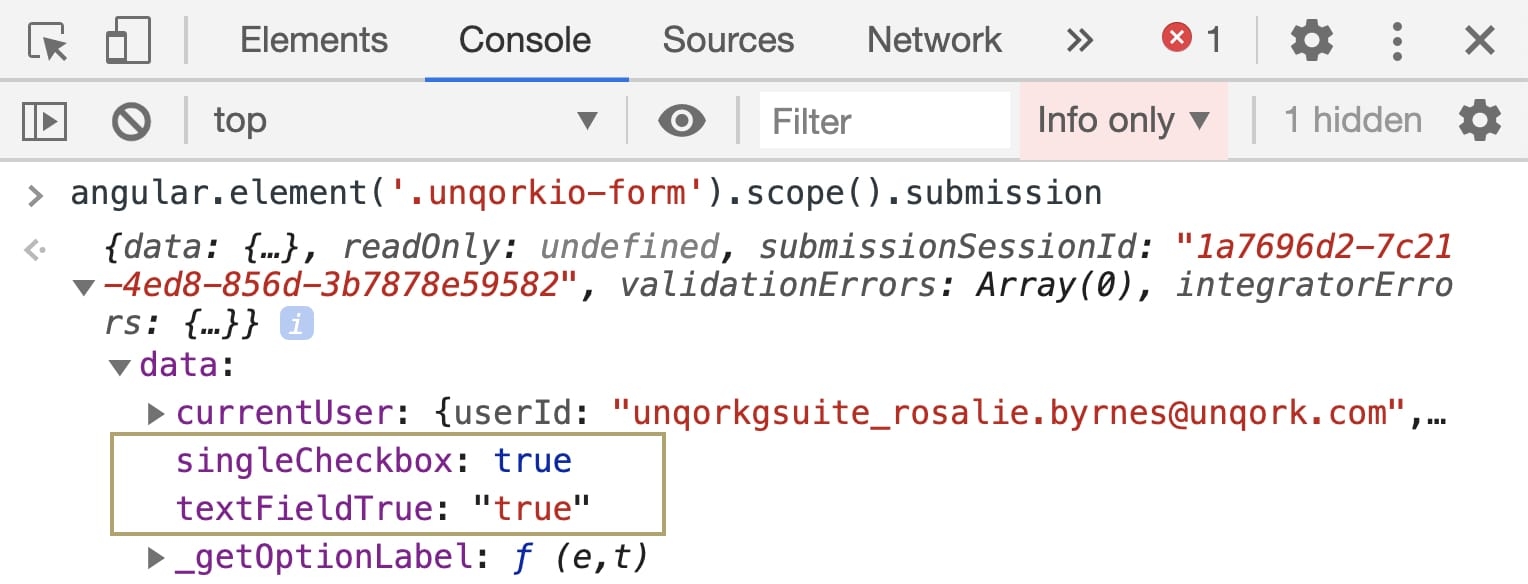This screenshot has width=1528, height=584.
Task: Open the Info only log level dropdown
Action: click(1123, 121)
